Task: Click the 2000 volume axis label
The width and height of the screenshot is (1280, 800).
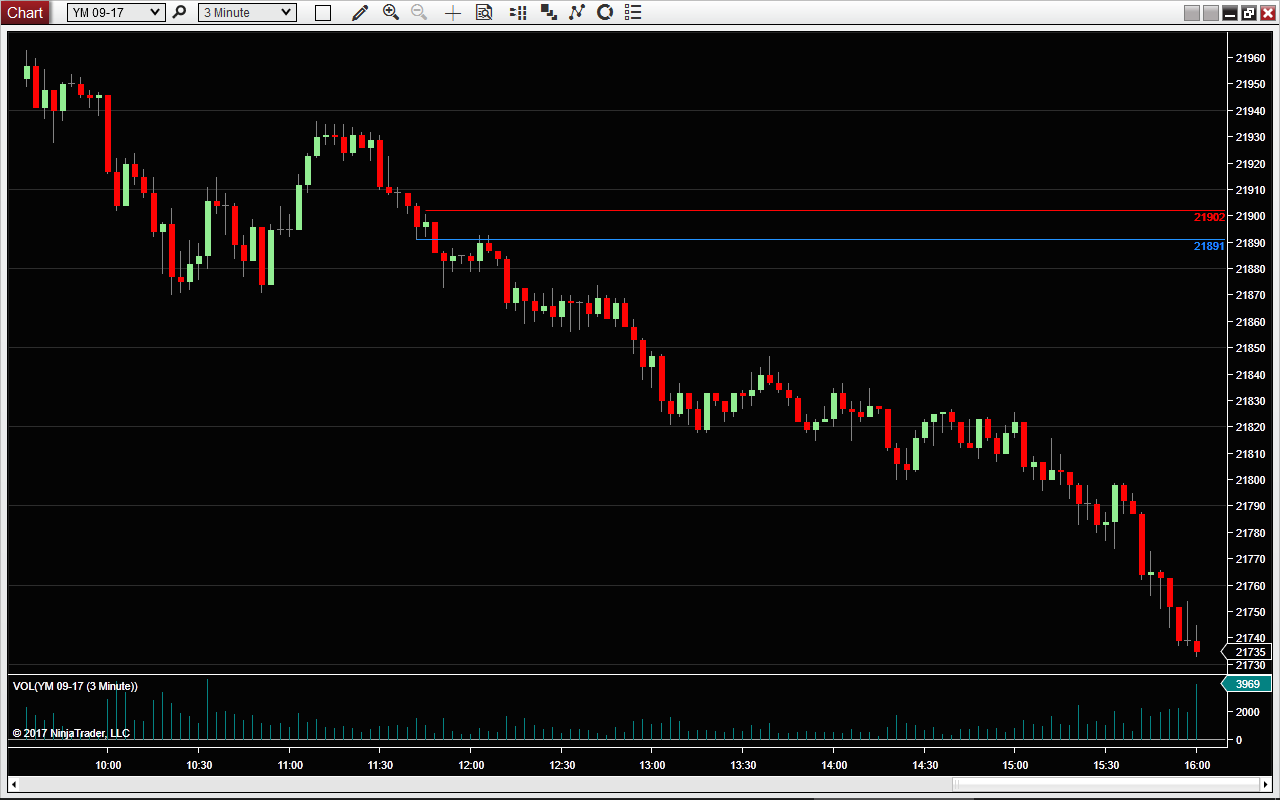Action: (1246, 712)
